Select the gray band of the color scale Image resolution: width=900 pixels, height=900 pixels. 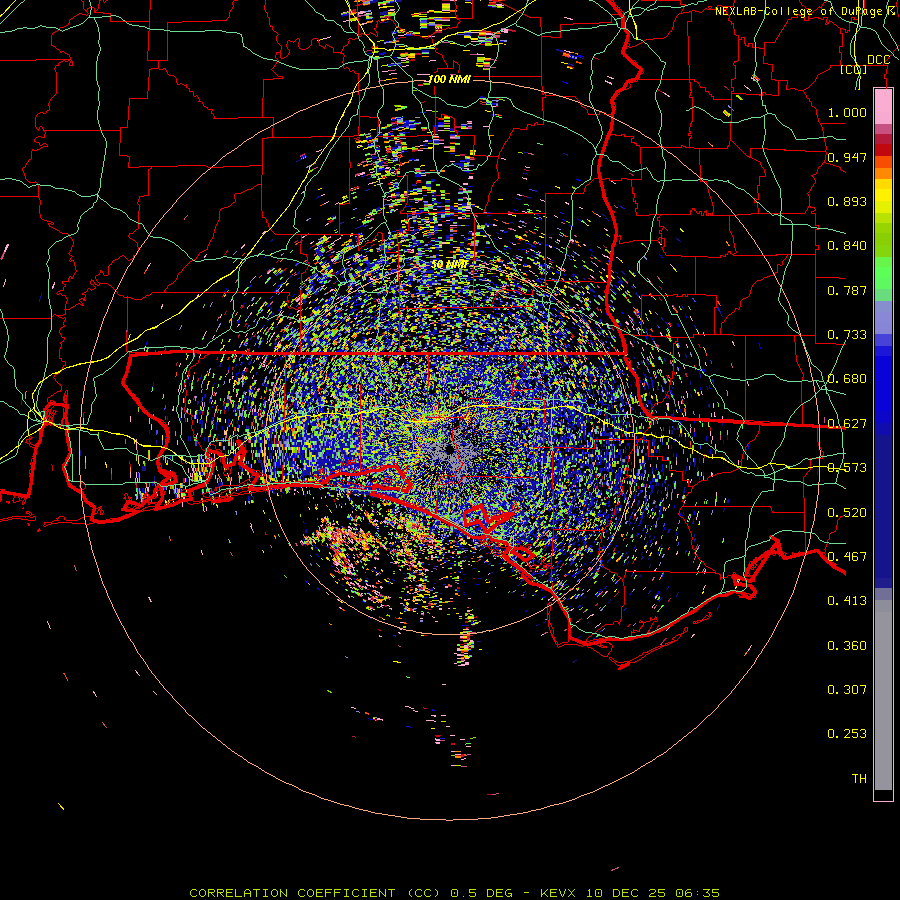pyautogui.click(x=883, y=695)
